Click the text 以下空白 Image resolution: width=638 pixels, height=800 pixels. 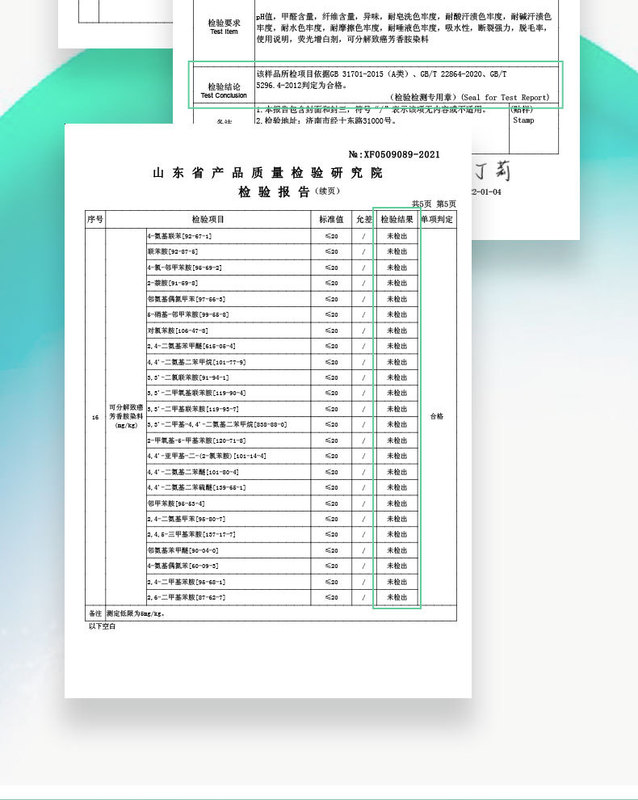click(102, 627)
